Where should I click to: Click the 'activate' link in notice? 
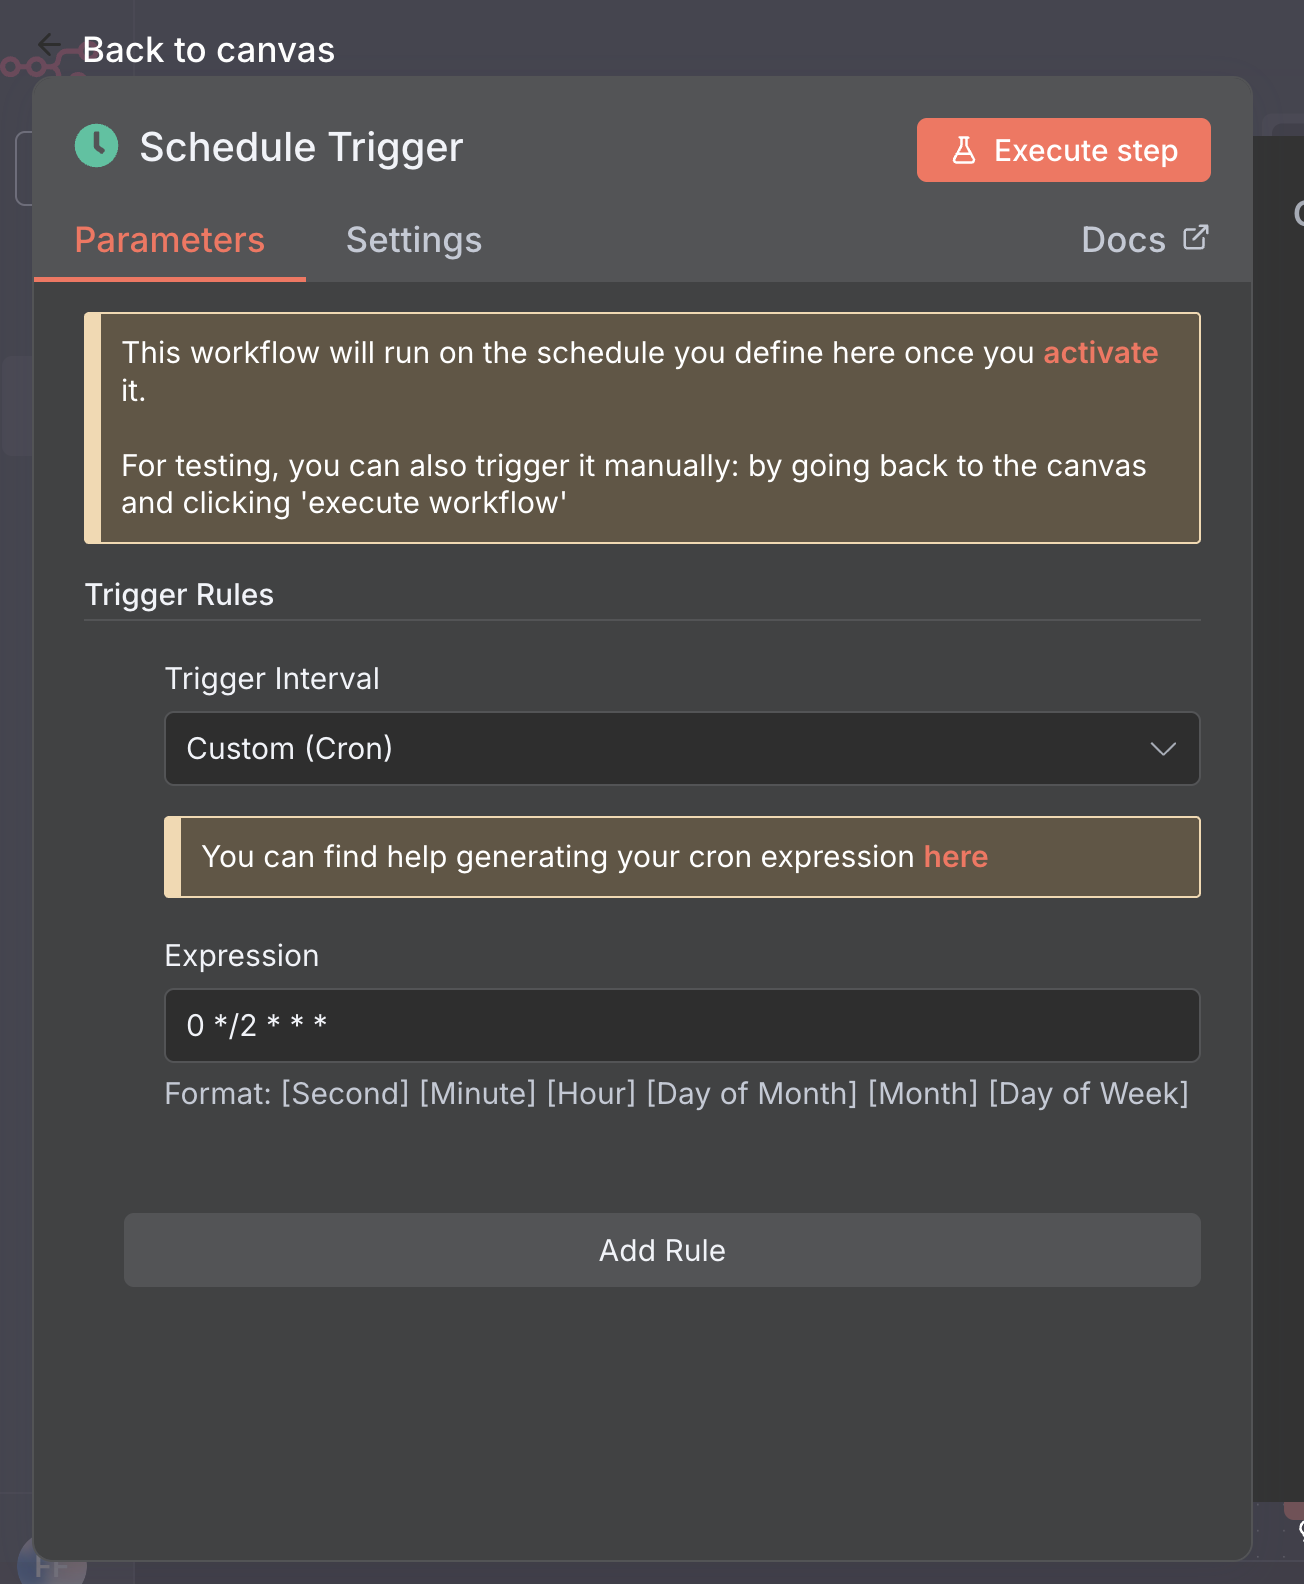pos(1100,353)
